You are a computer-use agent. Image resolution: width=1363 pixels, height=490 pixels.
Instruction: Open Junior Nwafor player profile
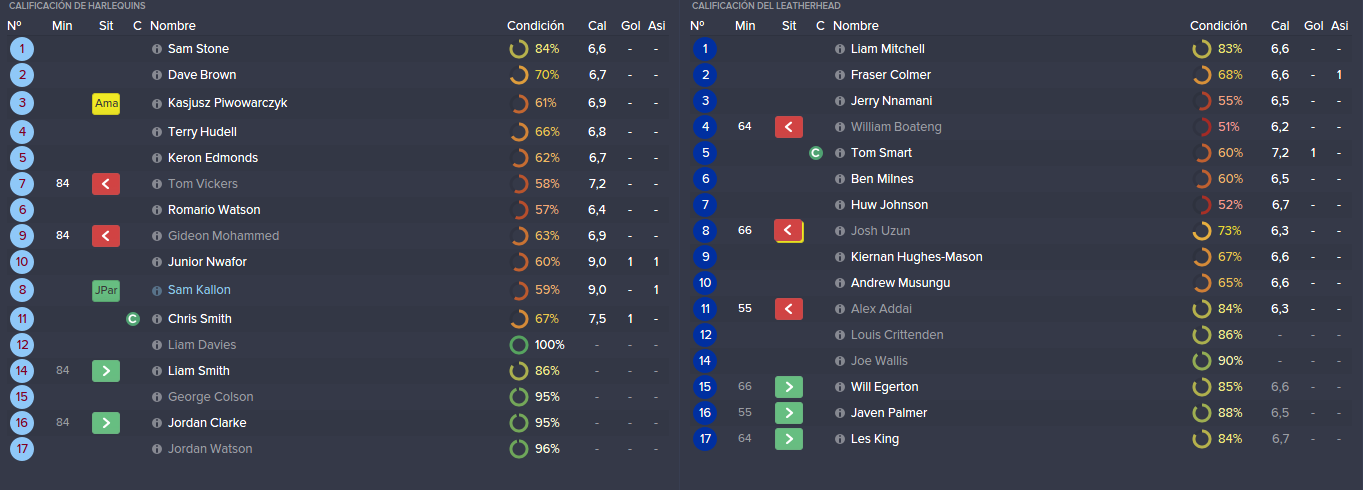[x=207, y=262]
